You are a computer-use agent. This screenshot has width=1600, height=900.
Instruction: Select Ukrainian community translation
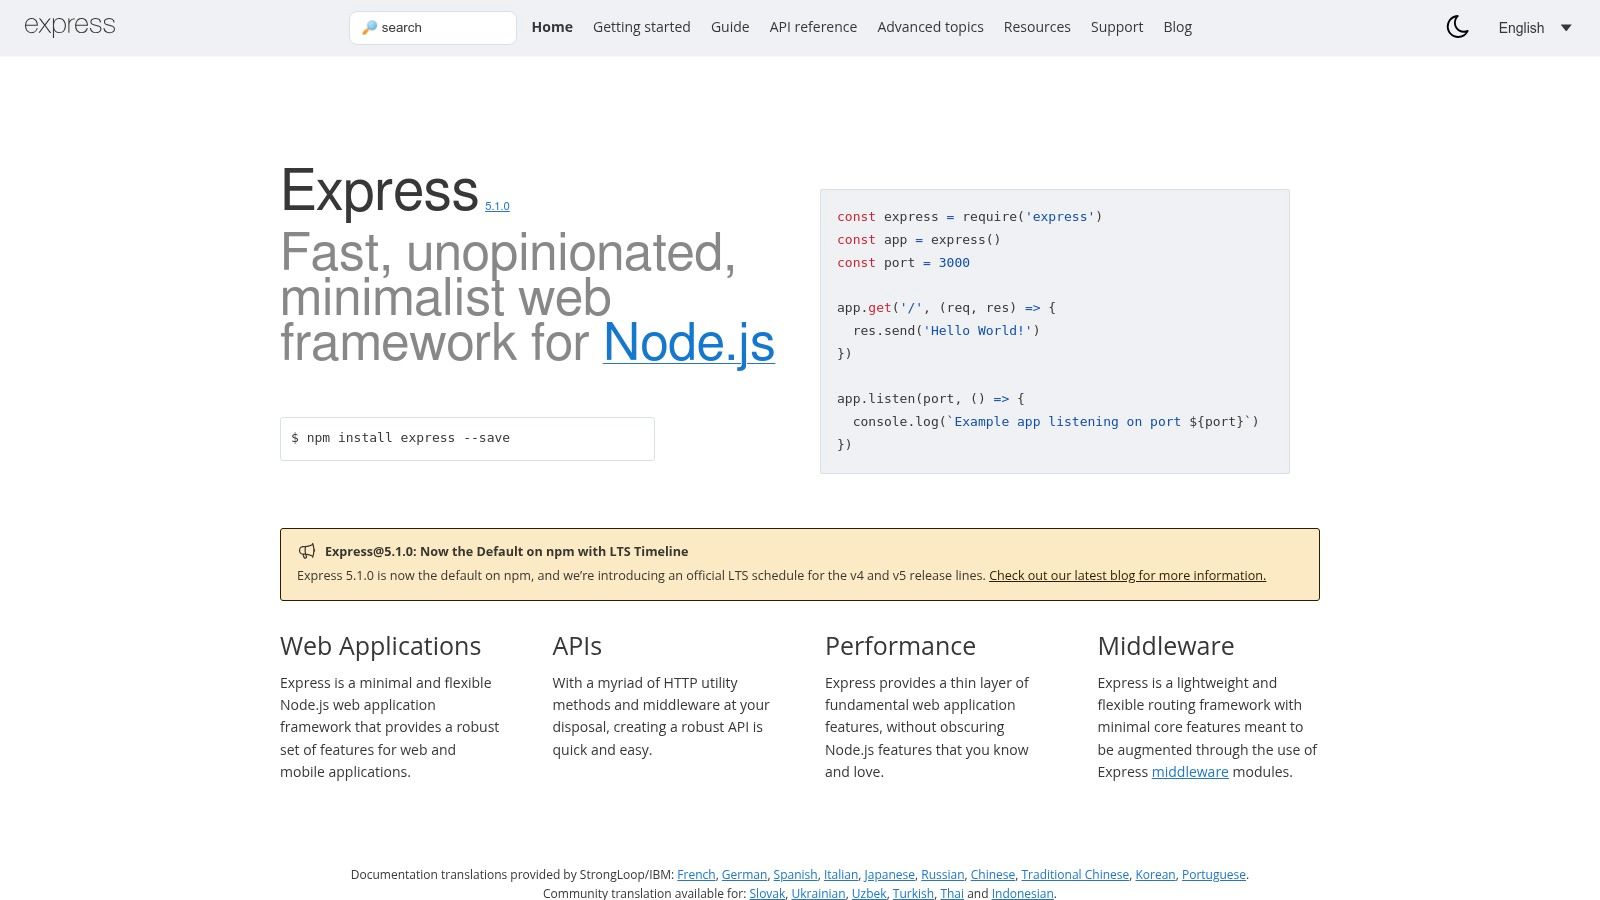818,893
